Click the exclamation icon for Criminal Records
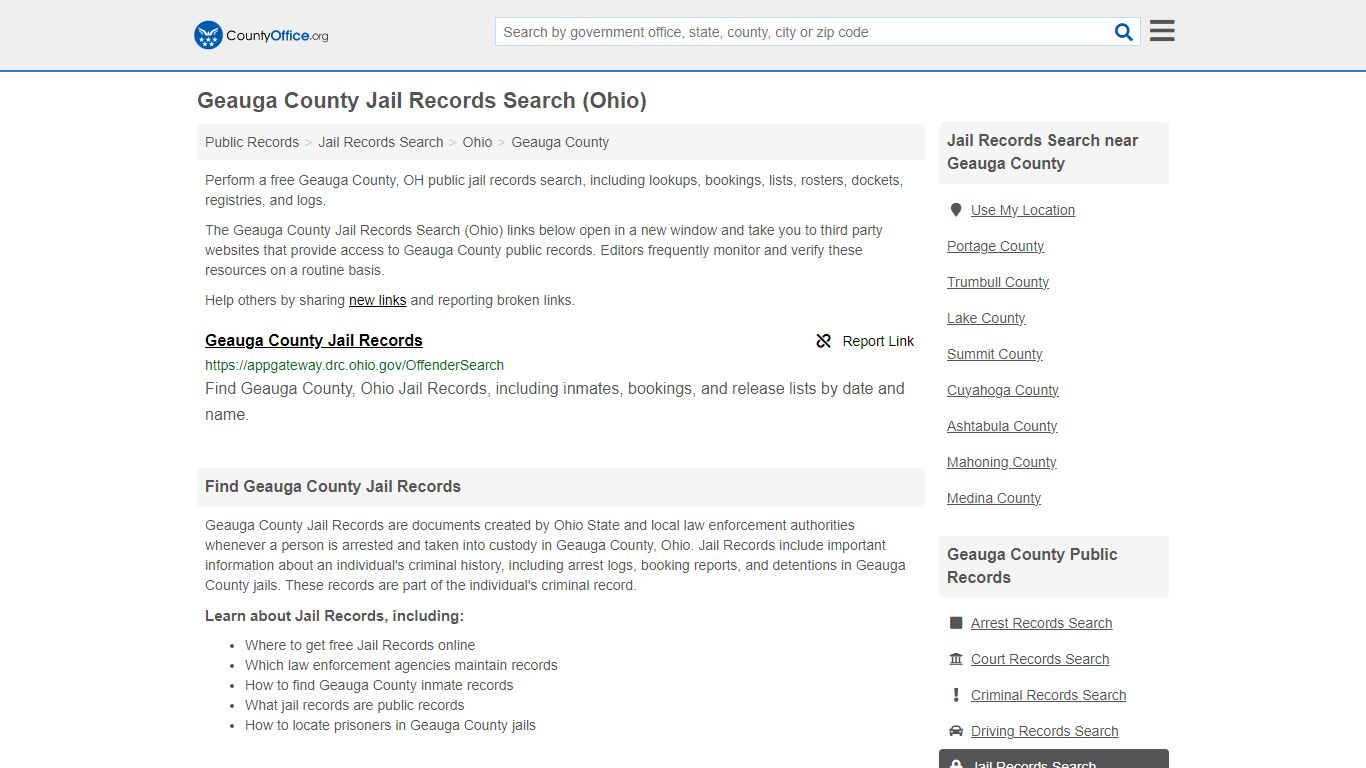The width and height of the screenshot is (1366, 768). tap(955, 695)
